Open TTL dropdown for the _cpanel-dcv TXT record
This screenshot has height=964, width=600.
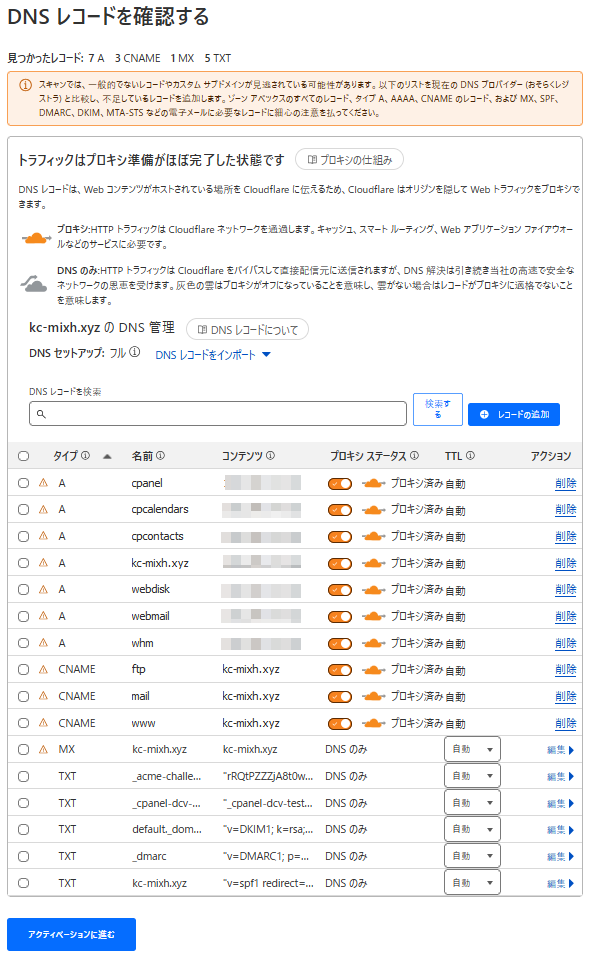click(x=472, y=803)
